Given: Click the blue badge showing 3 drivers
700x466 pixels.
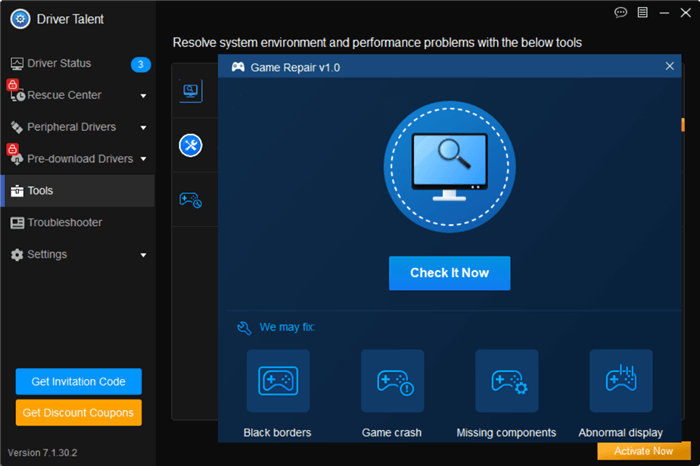Looking at the screenshot, I should point(141,64).
